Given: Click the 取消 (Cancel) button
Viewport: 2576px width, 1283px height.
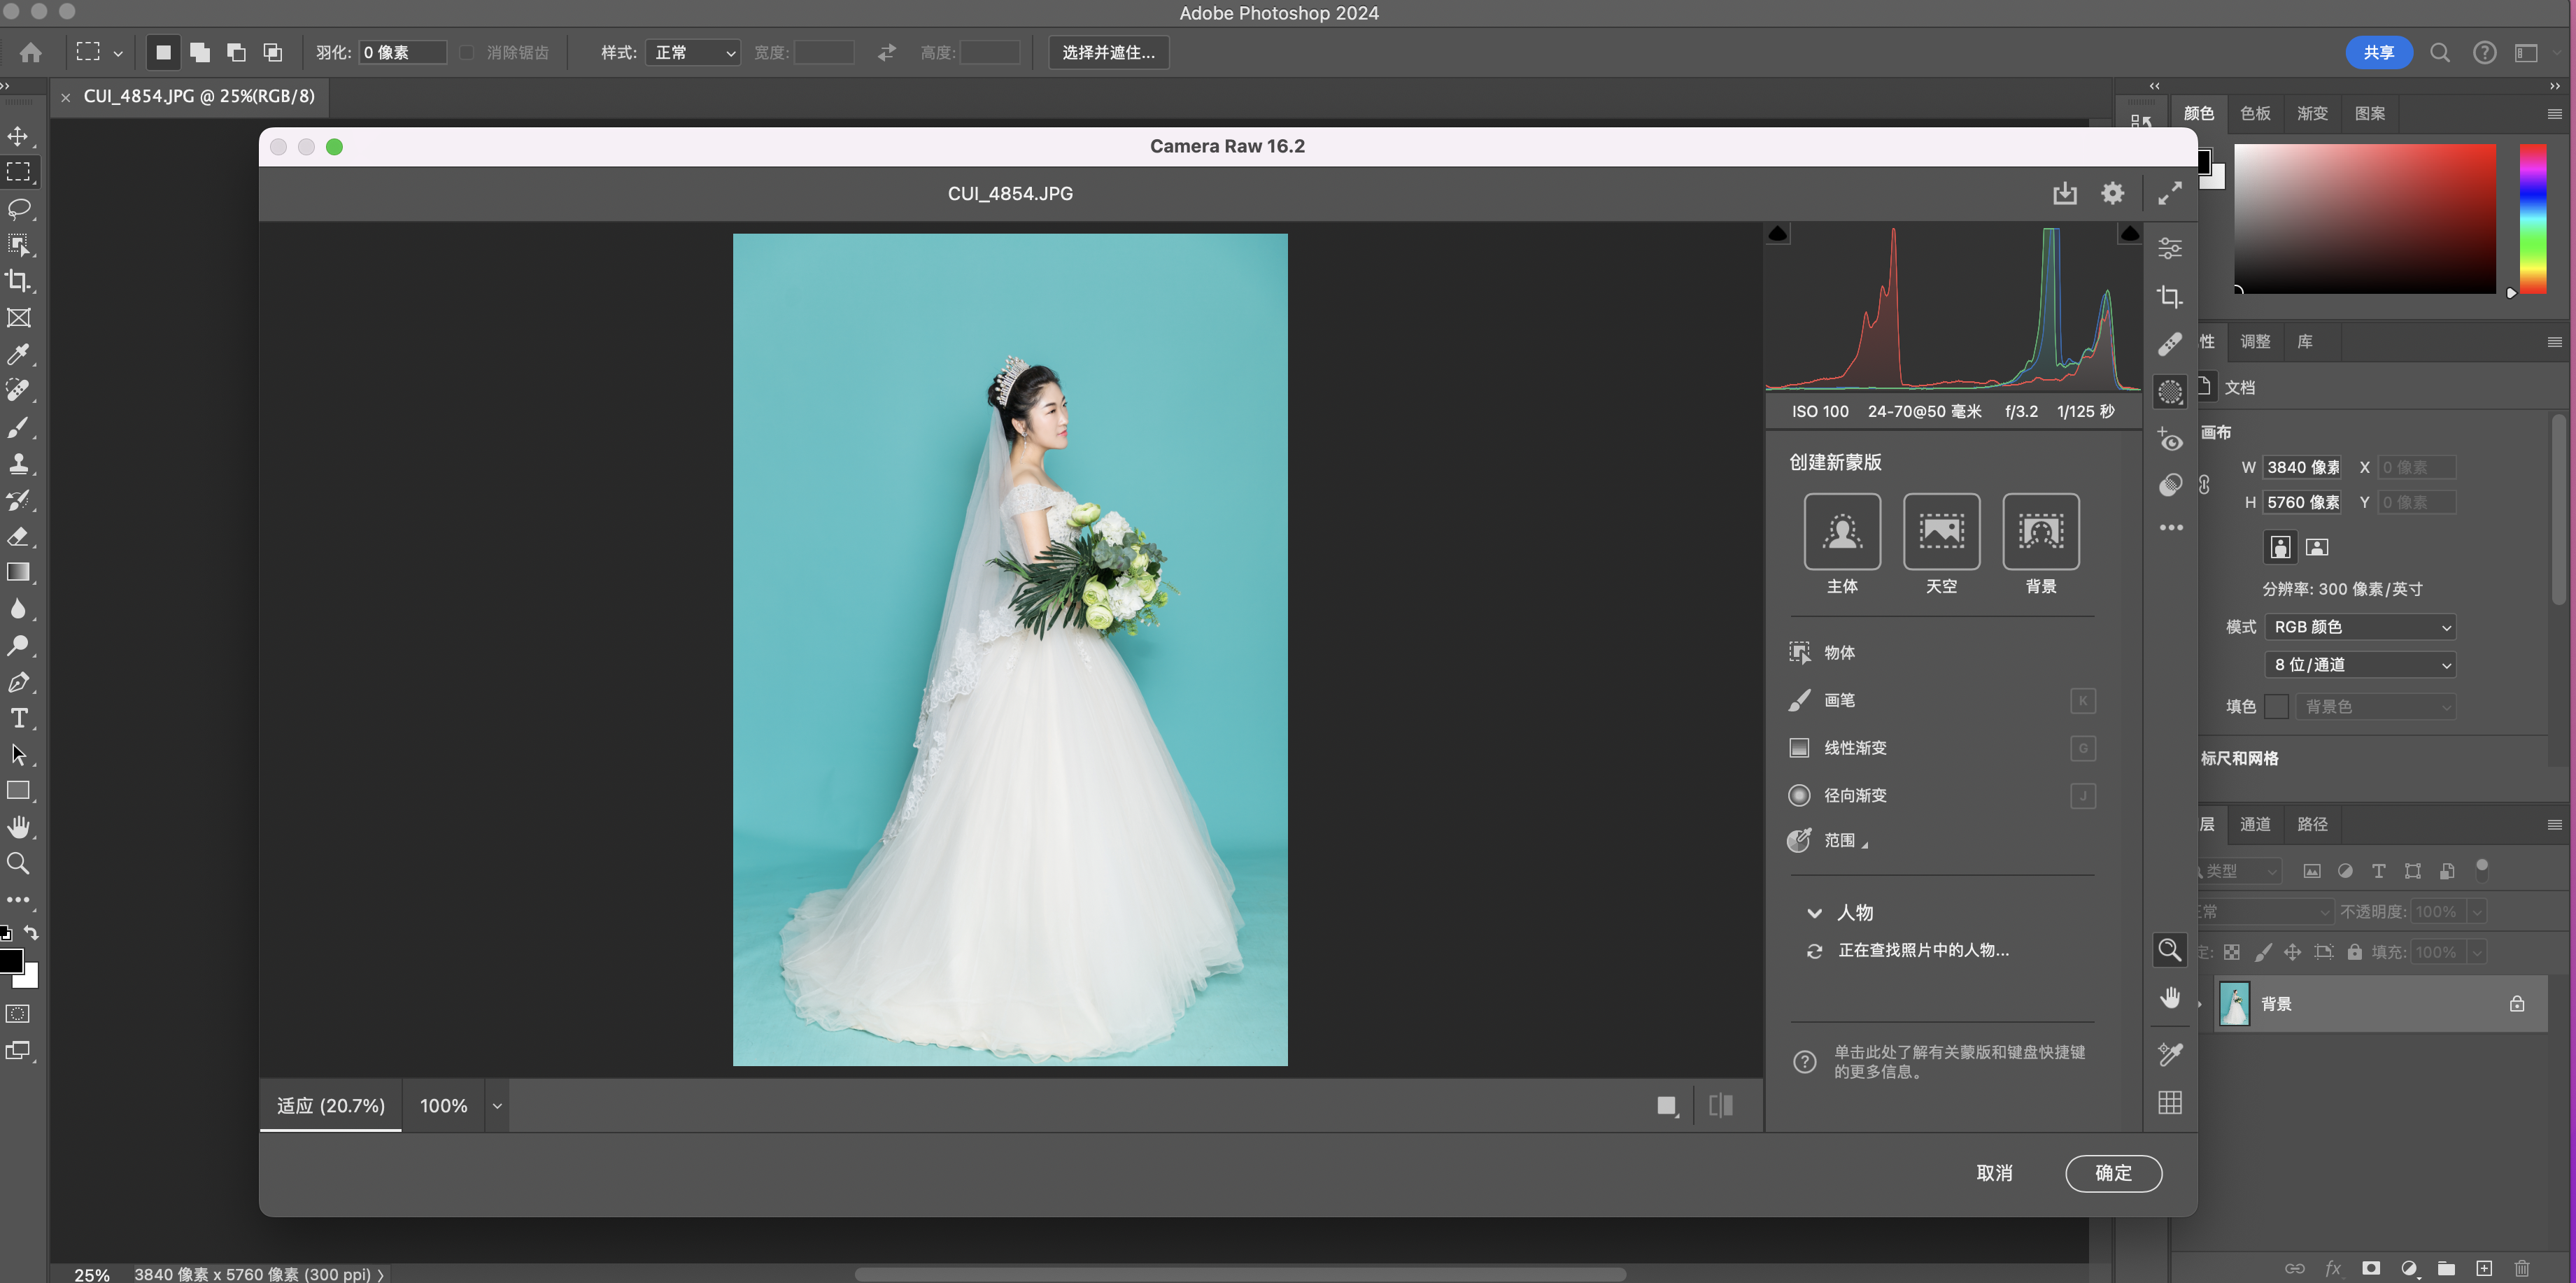Looking at the screenshot, I should coord(1994,1173).
